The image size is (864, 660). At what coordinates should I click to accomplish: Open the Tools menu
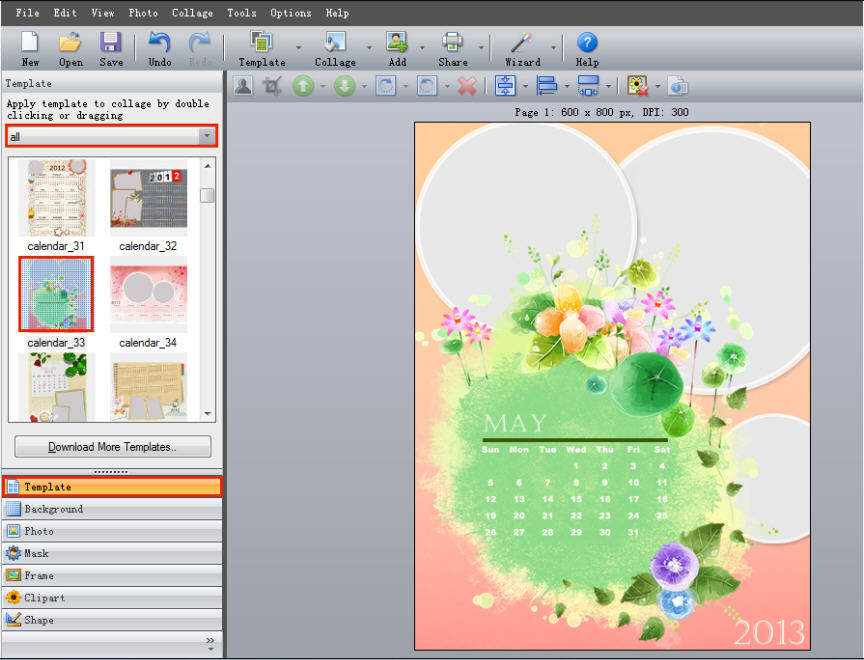coord(241,13)
